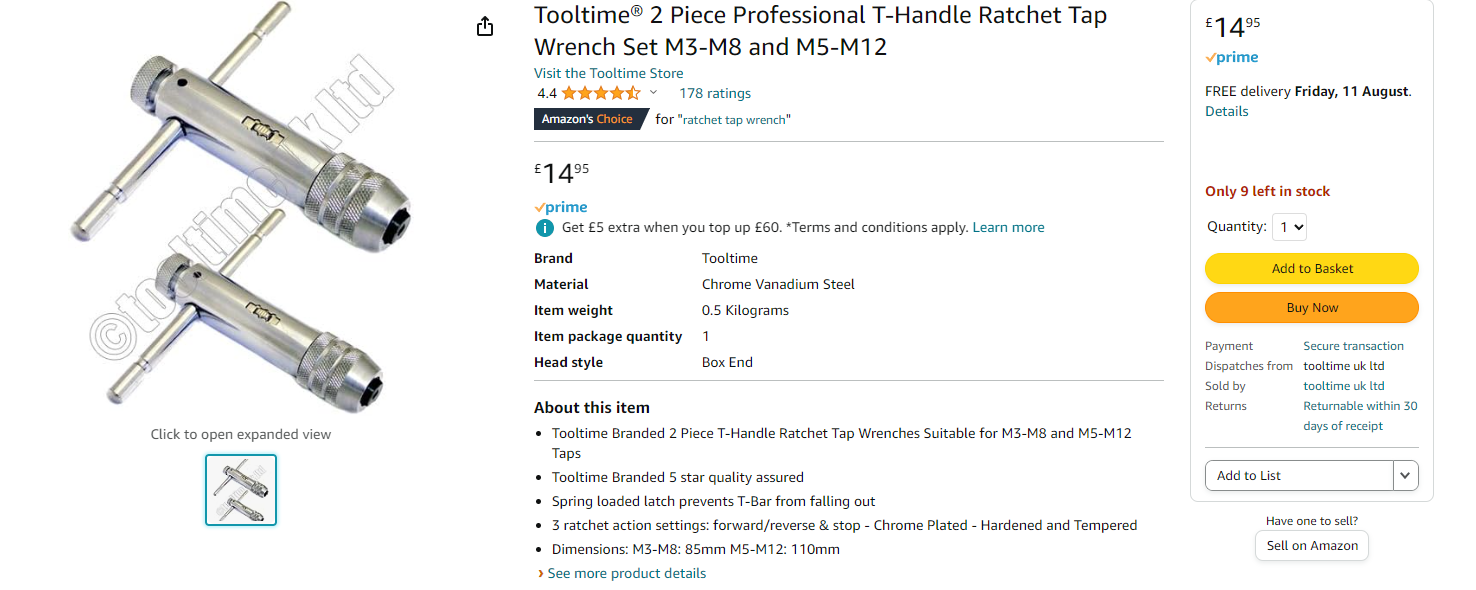
Task: Expand the Add to List dropdown arrow
Action: pos(1405,476)
